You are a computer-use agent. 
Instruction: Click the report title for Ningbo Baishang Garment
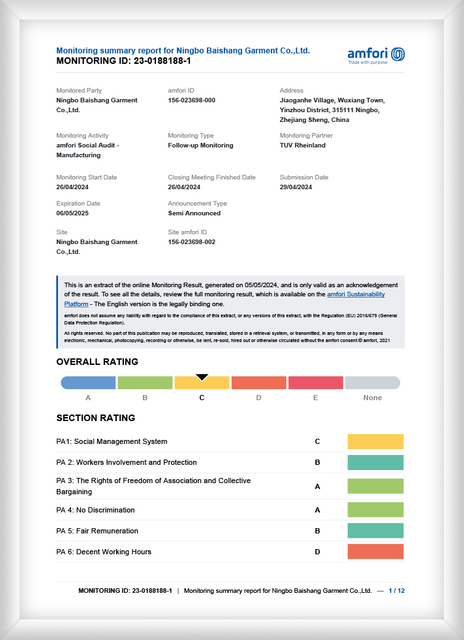pos(183,51)
